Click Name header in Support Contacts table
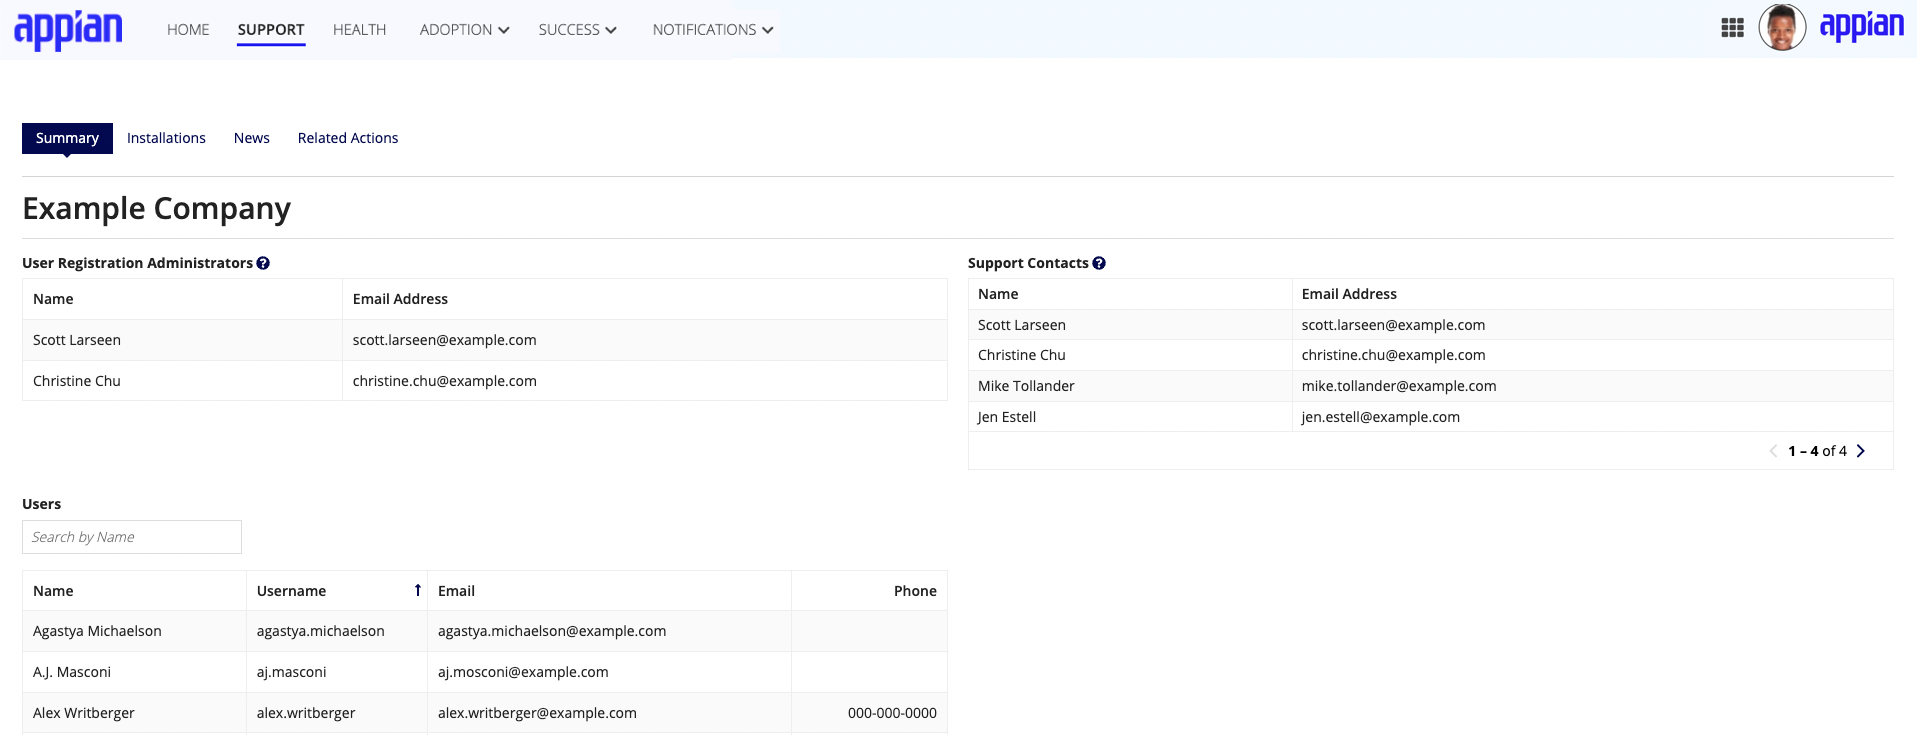Image resolution: width=1917 pixels, height=735 pixels. tap(998, 294)
